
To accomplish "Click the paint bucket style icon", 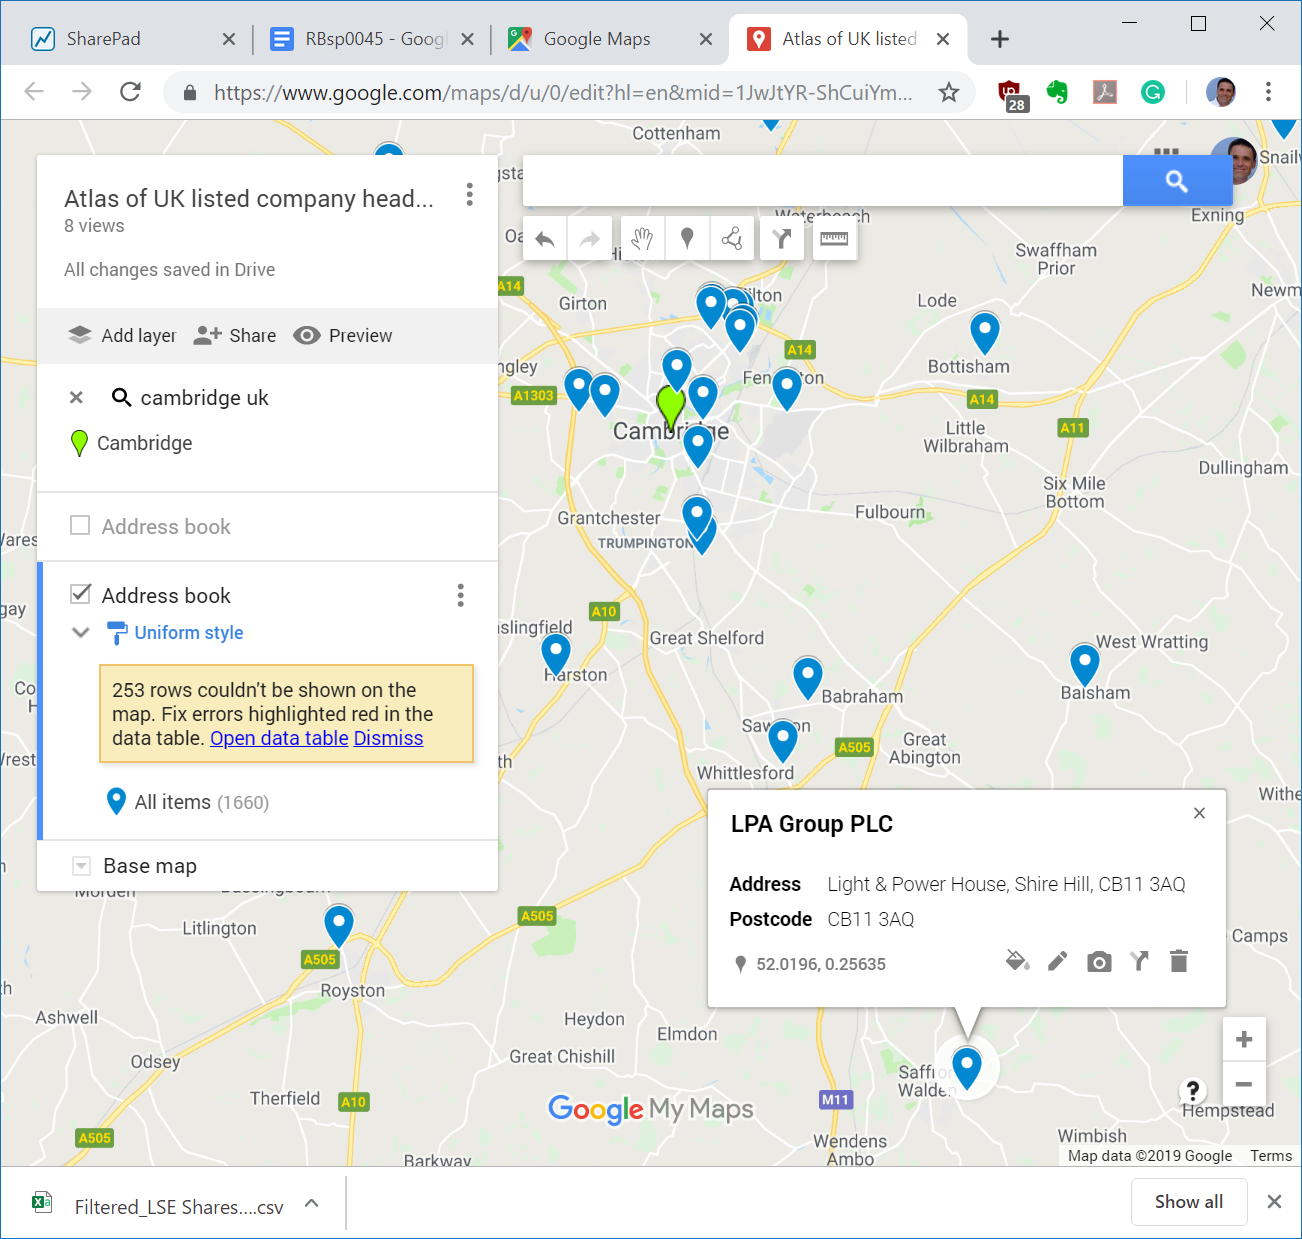I will point(1017,962).
